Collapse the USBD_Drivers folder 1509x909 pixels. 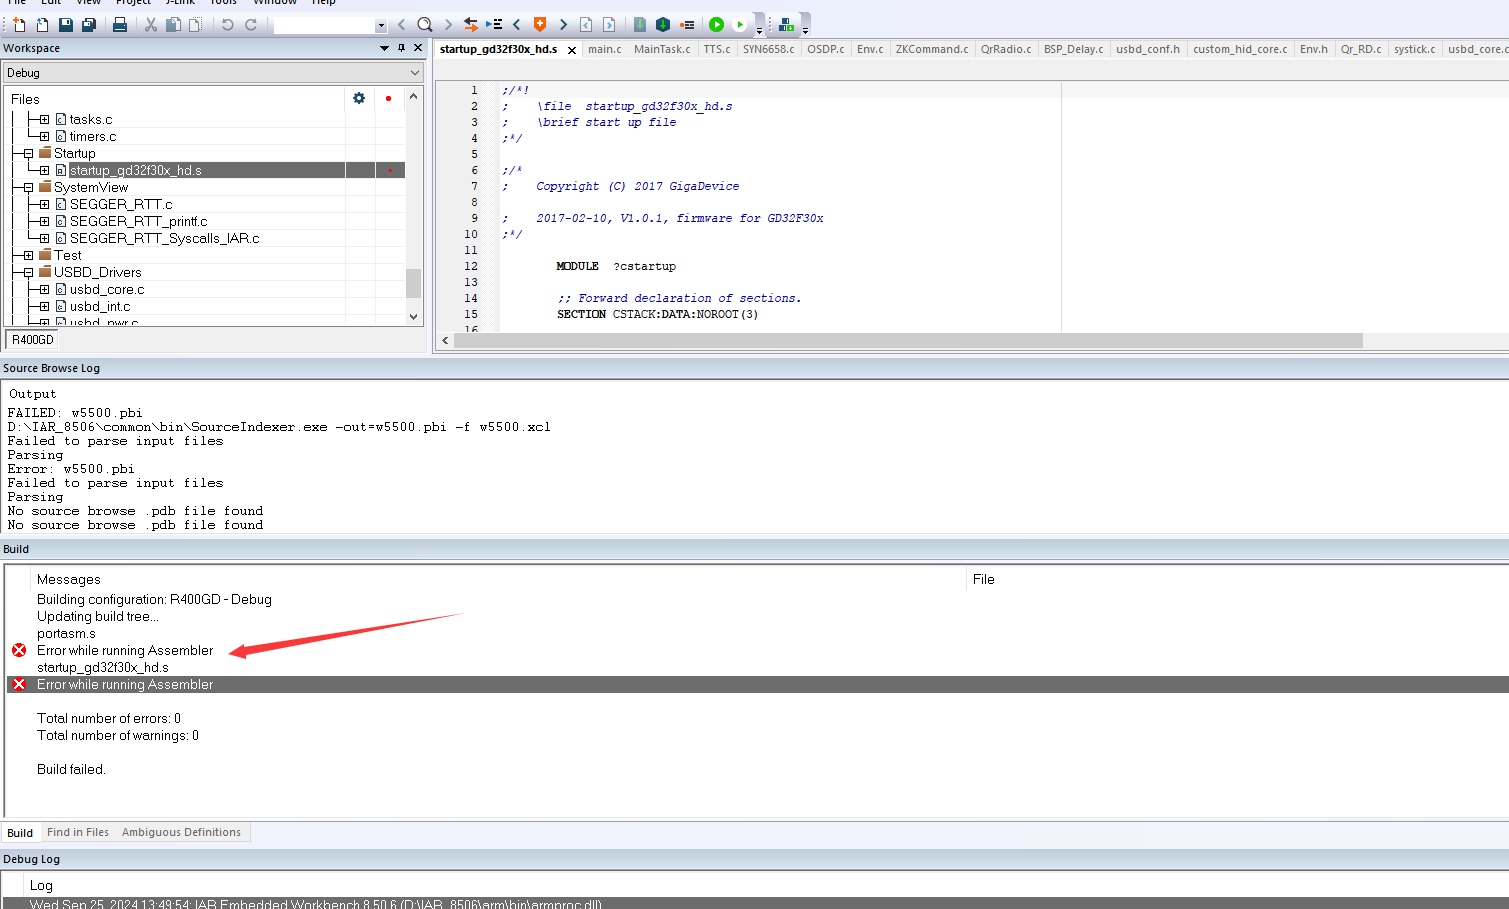pyautogui.click(x=28, y=273)
